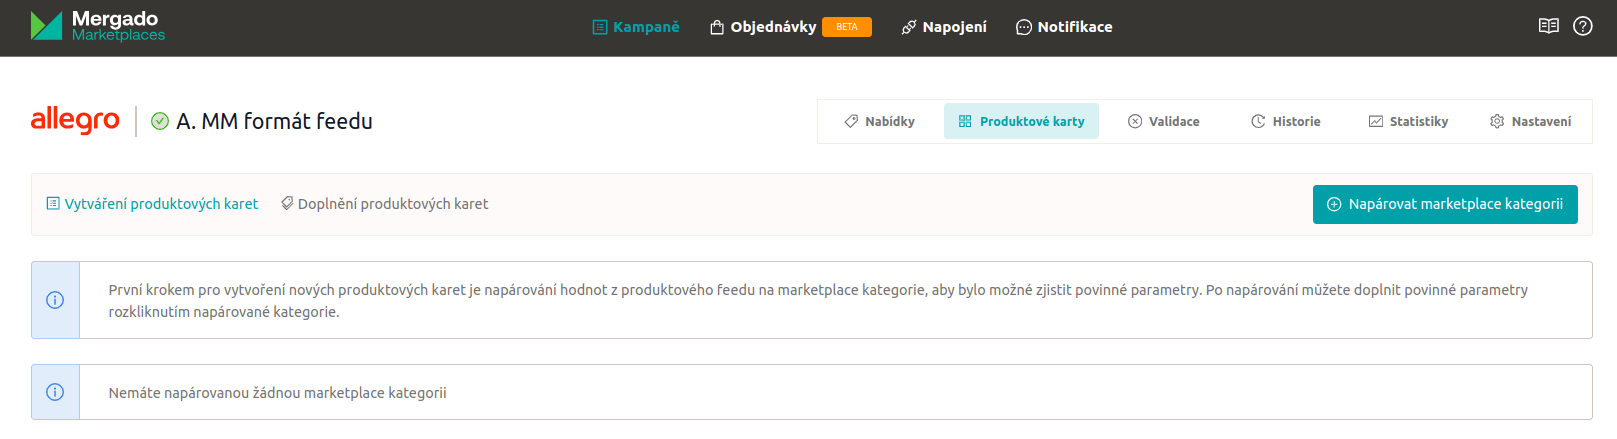The image size is (1617, 439).
Task: Open the Nastavení tab
Action: tap(1530, 121)
